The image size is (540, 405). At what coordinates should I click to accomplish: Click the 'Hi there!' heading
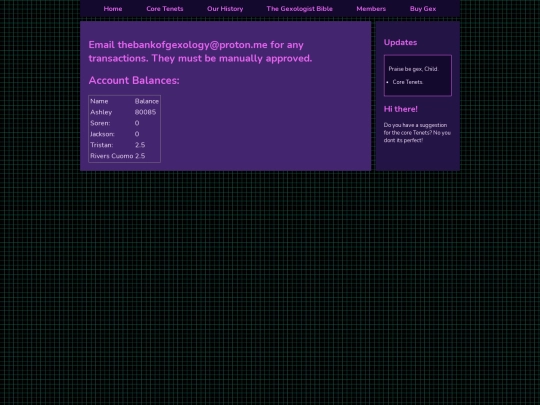pyautogui.click(x=401, y=109)
